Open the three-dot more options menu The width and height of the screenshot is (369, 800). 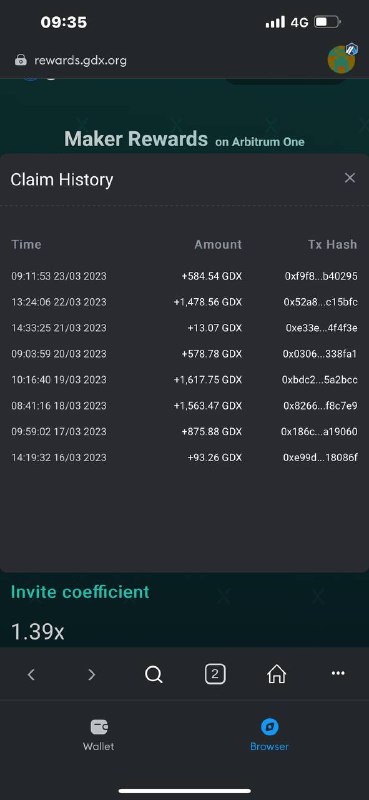pyautogui.click(x=338, y=673)
